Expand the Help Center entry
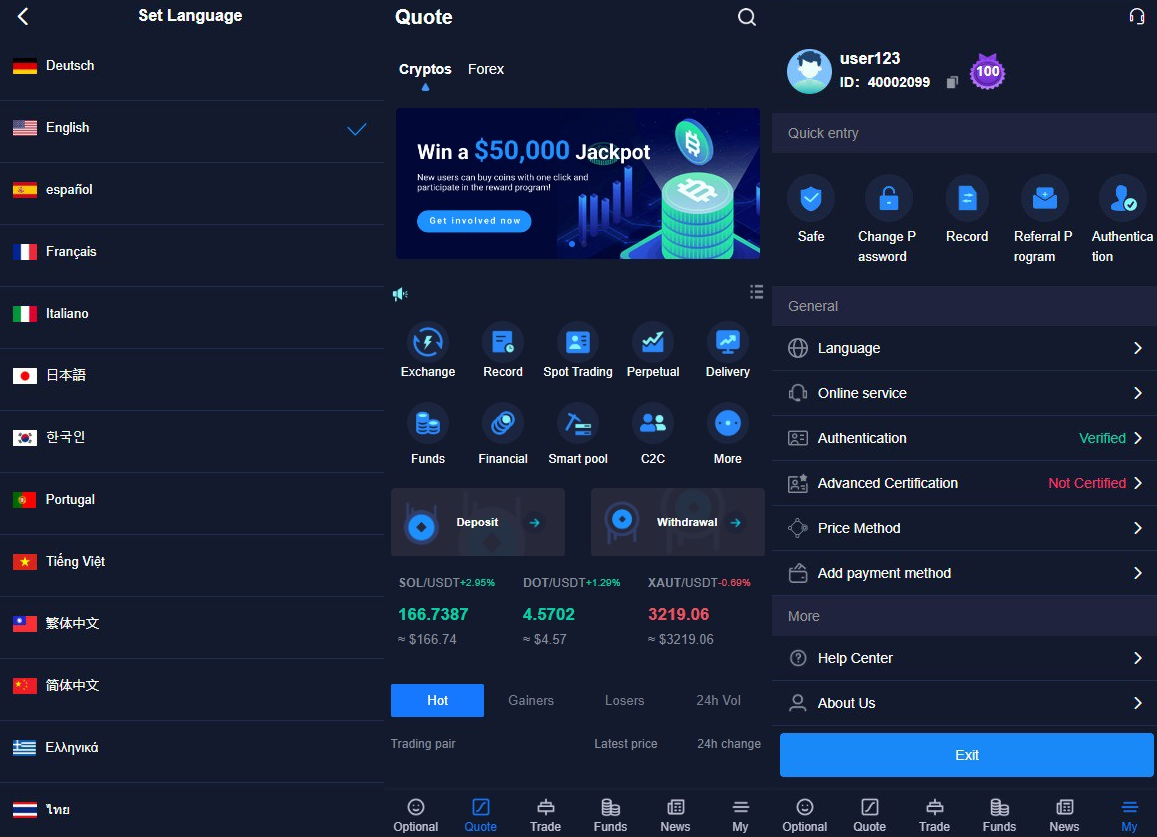 pos(964,658)
